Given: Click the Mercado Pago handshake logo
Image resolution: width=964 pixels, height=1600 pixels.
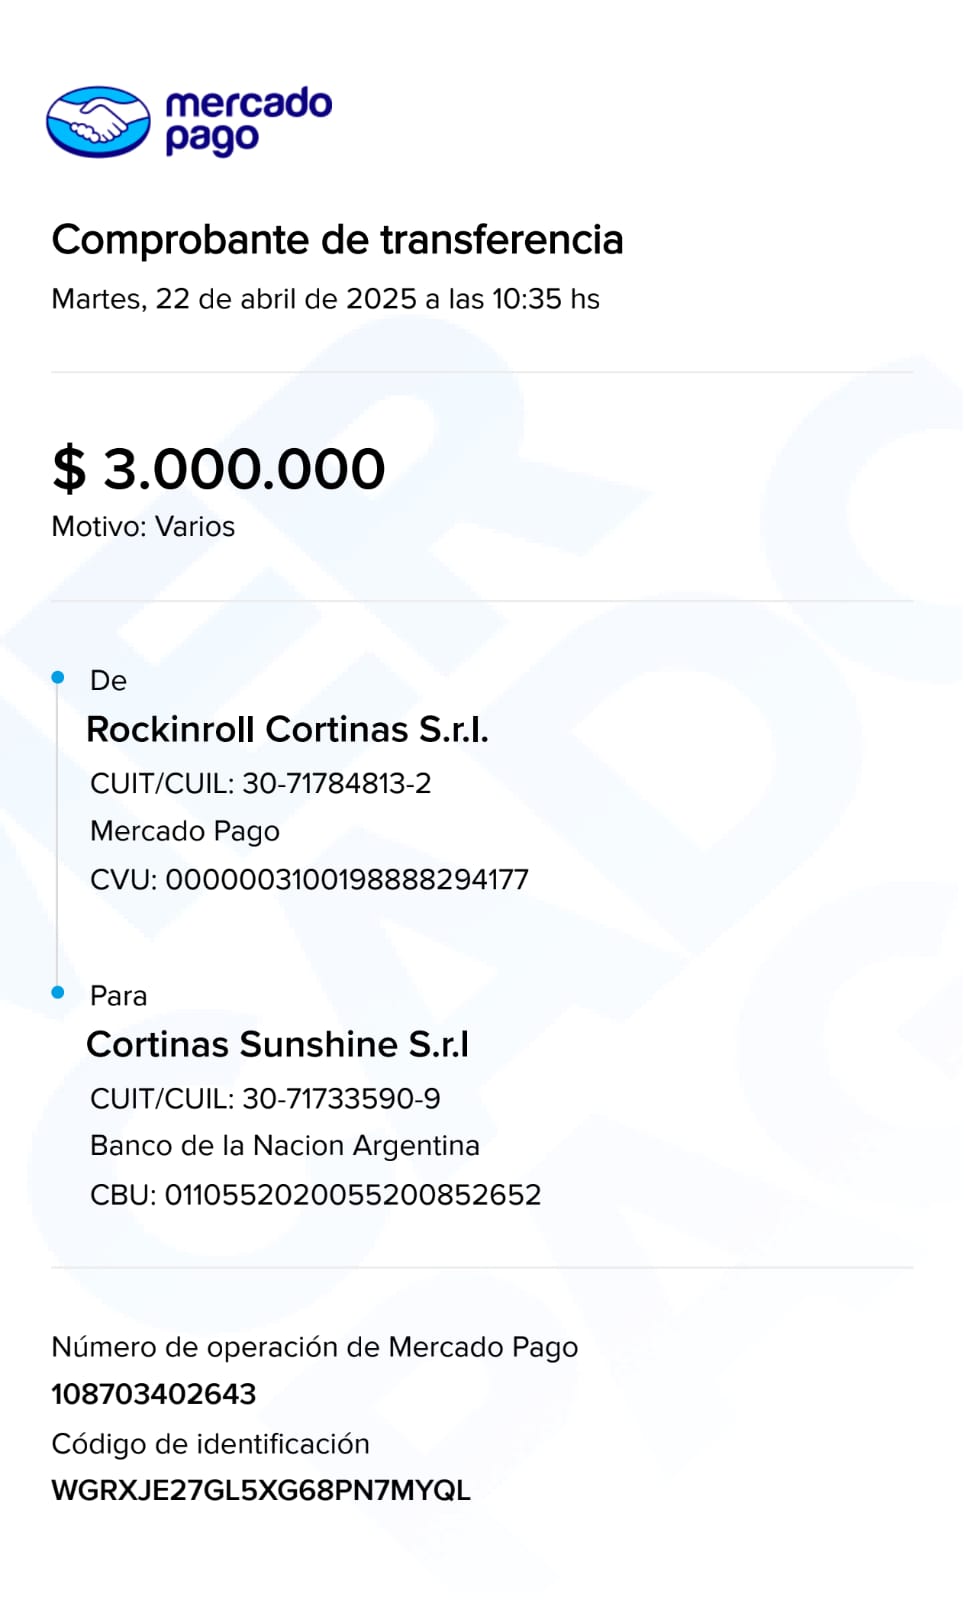Looking at the screenshot, I should [98, 122].
